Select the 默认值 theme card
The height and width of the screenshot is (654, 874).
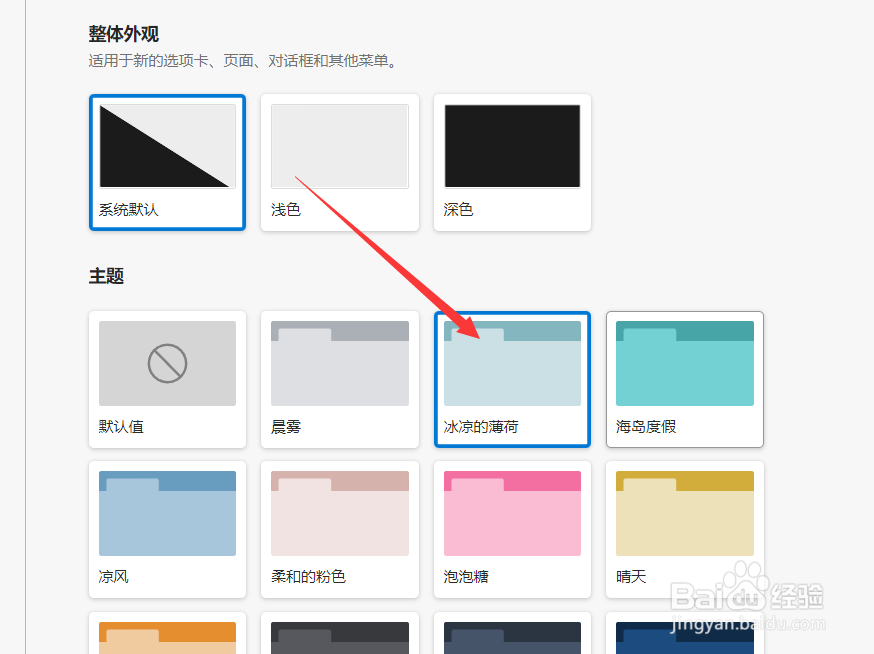(167, 379)
